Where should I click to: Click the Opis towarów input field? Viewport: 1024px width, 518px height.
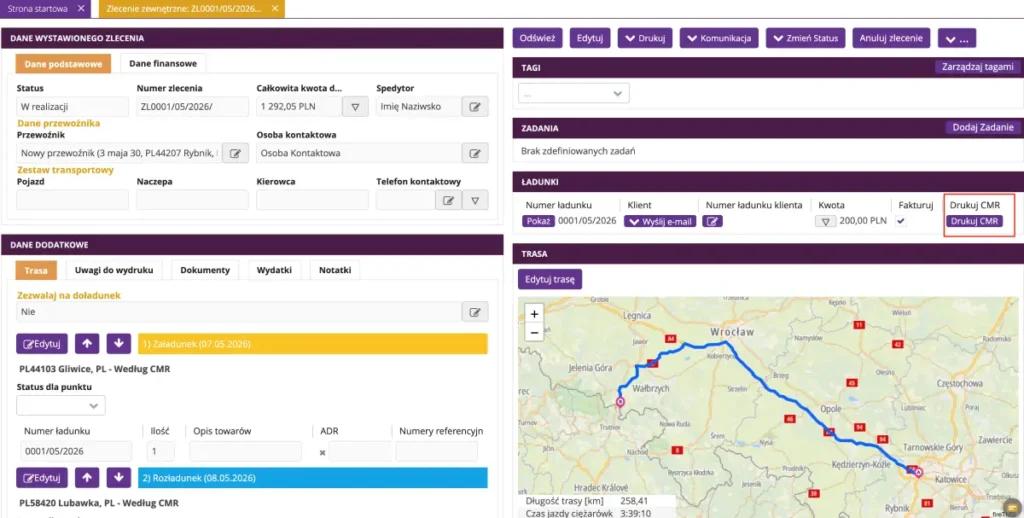point(246,451)
